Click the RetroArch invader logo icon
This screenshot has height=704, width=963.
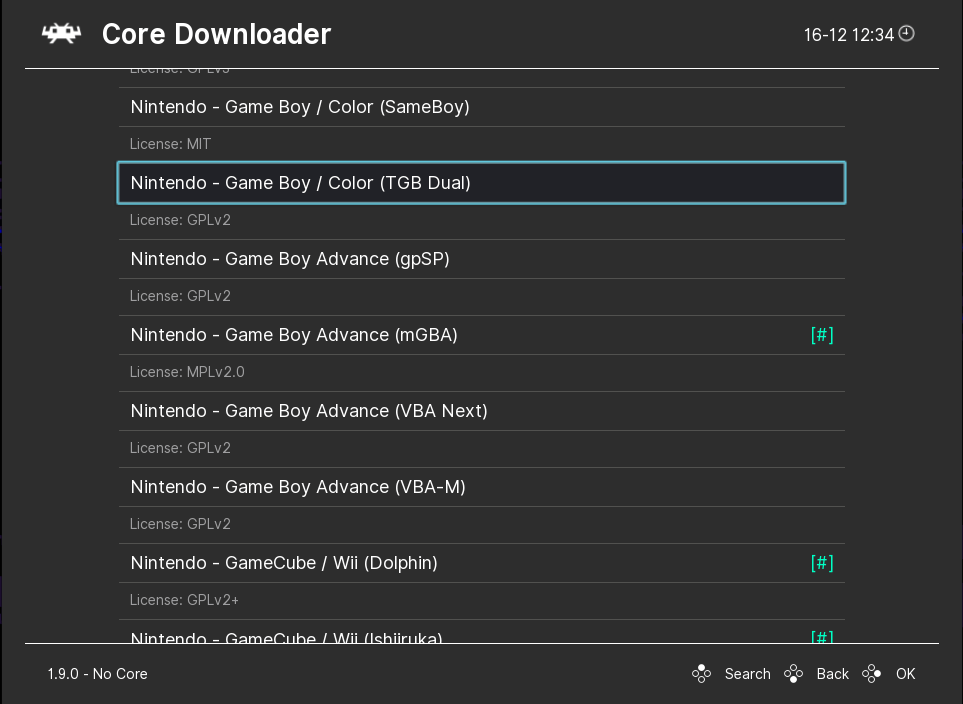(61, 34)
